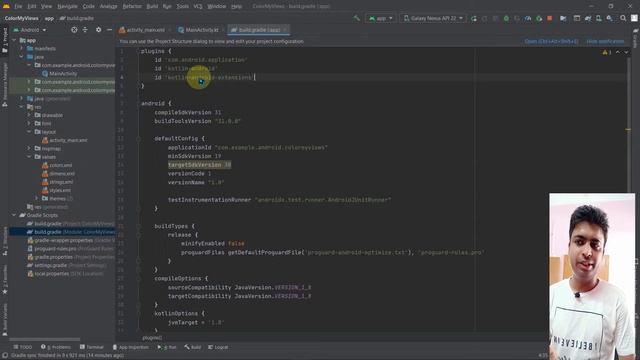Open Project panel settings gear
Viewport: 640px width, 360px height.
pos(98,30)
